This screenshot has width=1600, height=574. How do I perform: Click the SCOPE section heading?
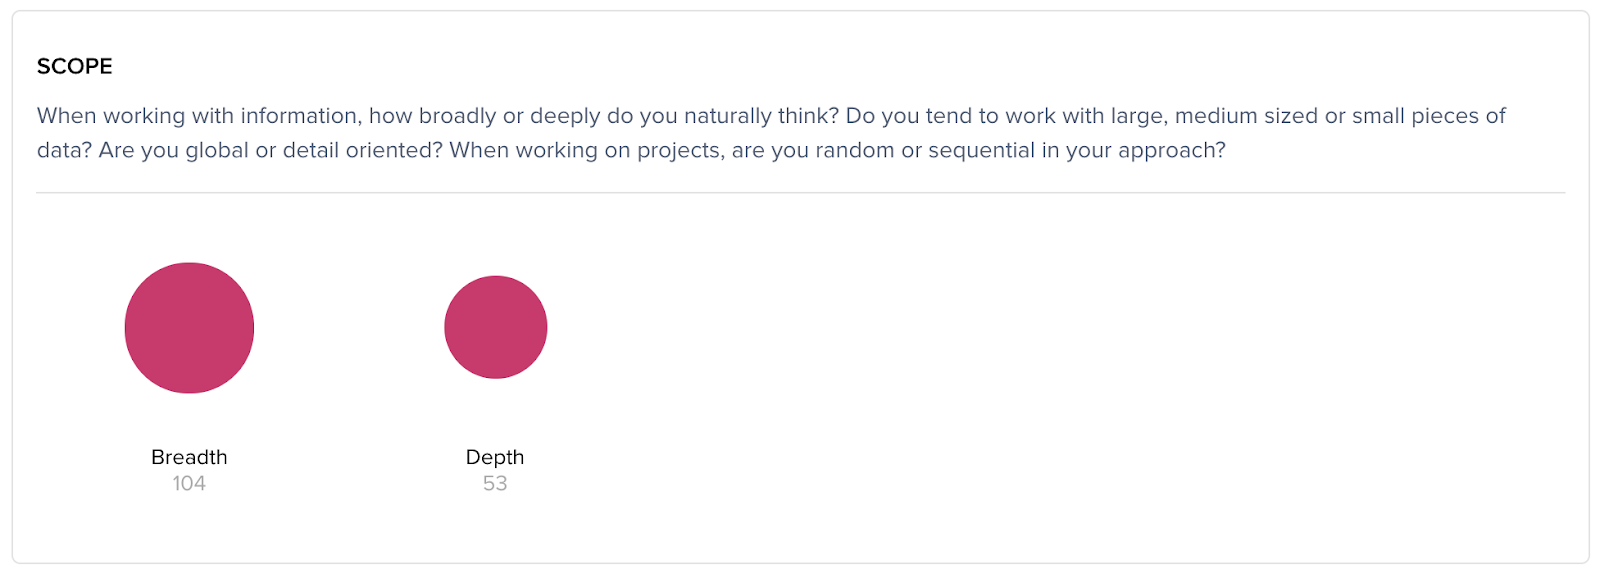[75, 66]
